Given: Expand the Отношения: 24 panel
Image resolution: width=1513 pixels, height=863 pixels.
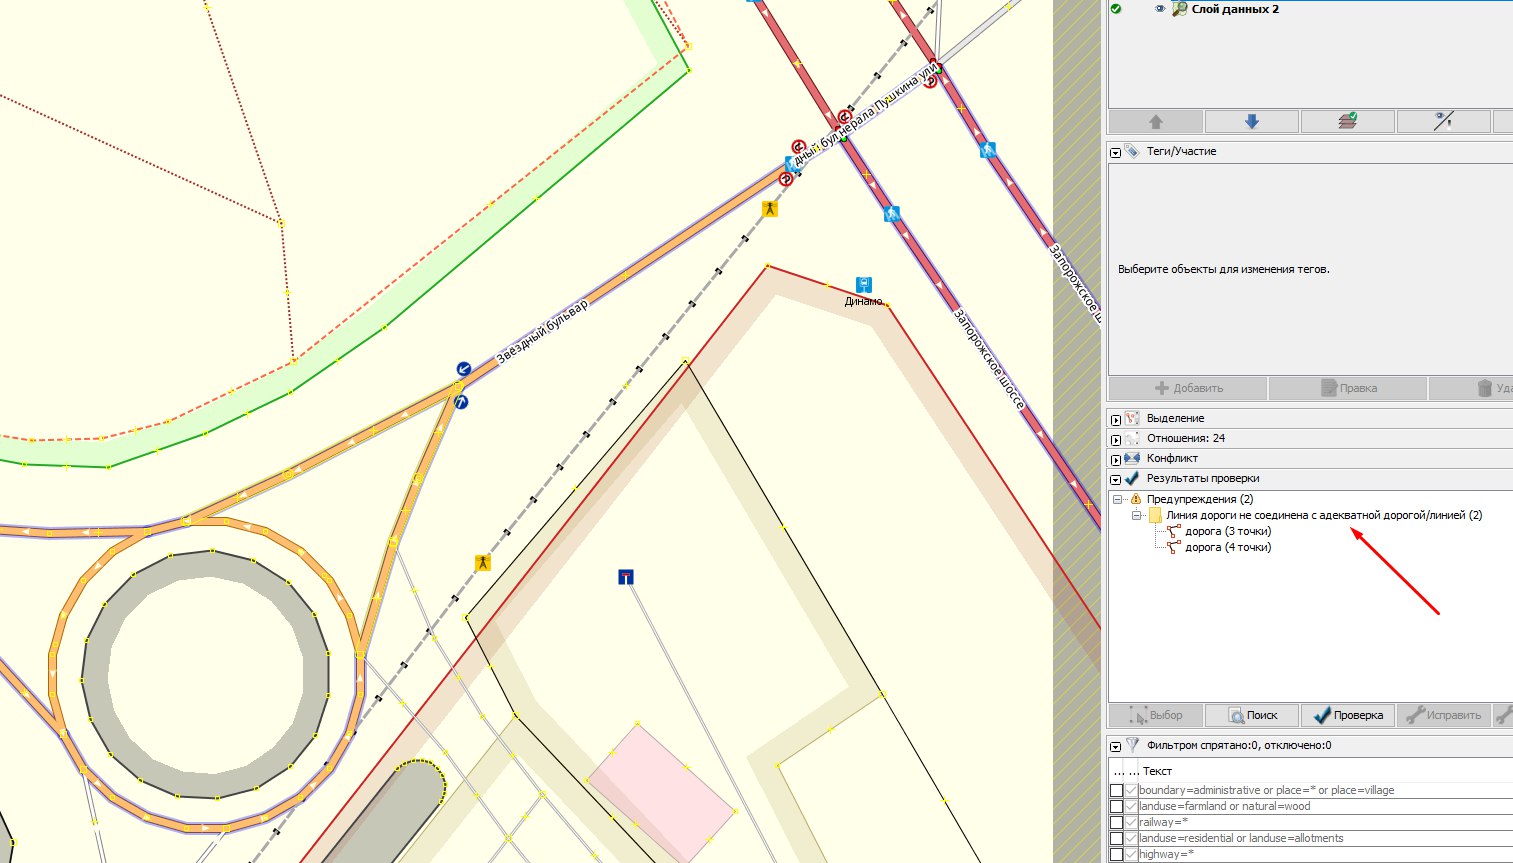Looking at the screenshot, I should click(x=1116, y=440).
